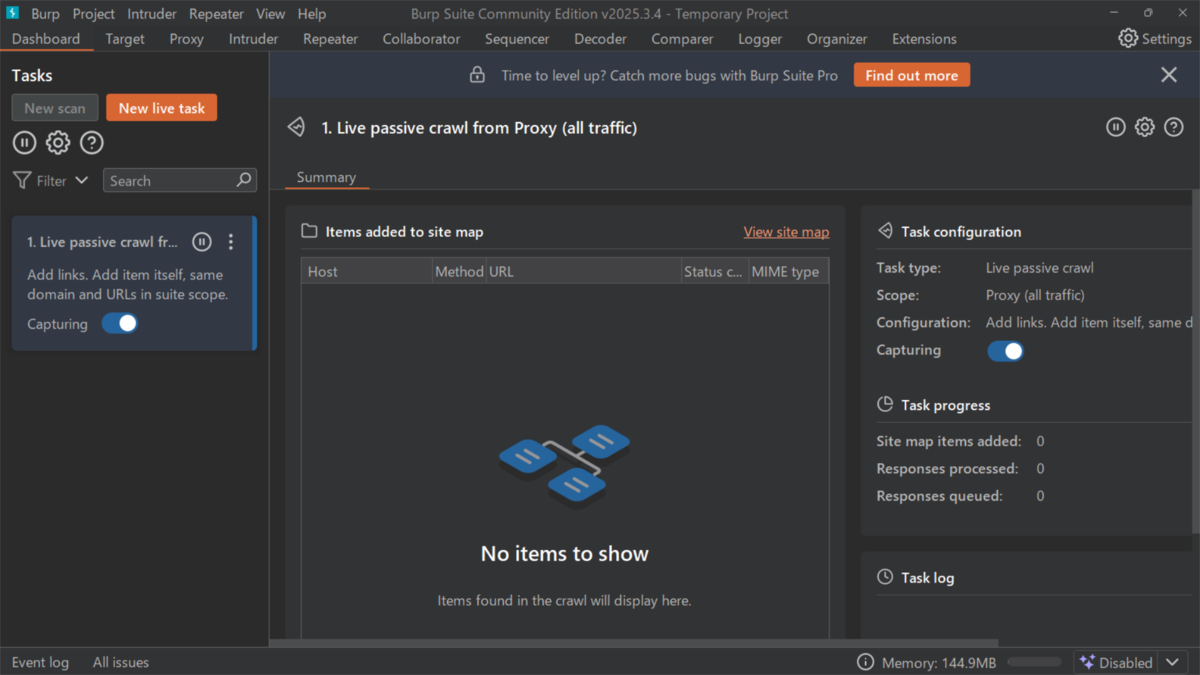This screenshot has height=675, width=1200.
Task: Switch to the Extensions tab
Action: coord(924,39)
